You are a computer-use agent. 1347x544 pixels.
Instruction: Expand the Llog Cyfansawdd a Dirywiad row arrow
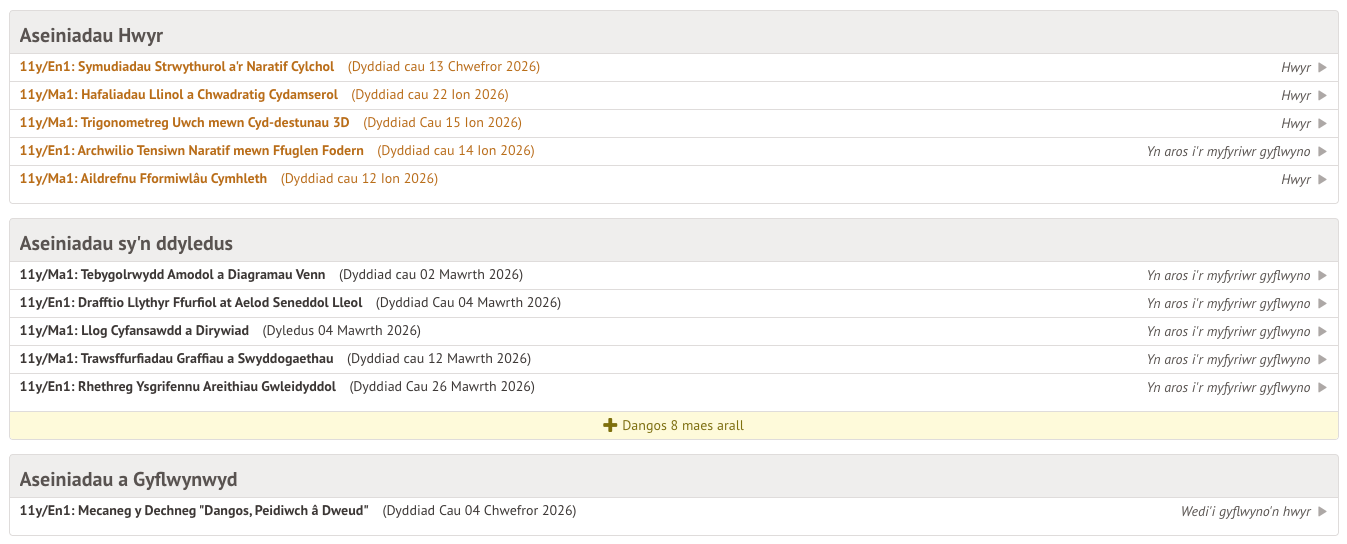pyautogui.click(x=1322, y=332)
